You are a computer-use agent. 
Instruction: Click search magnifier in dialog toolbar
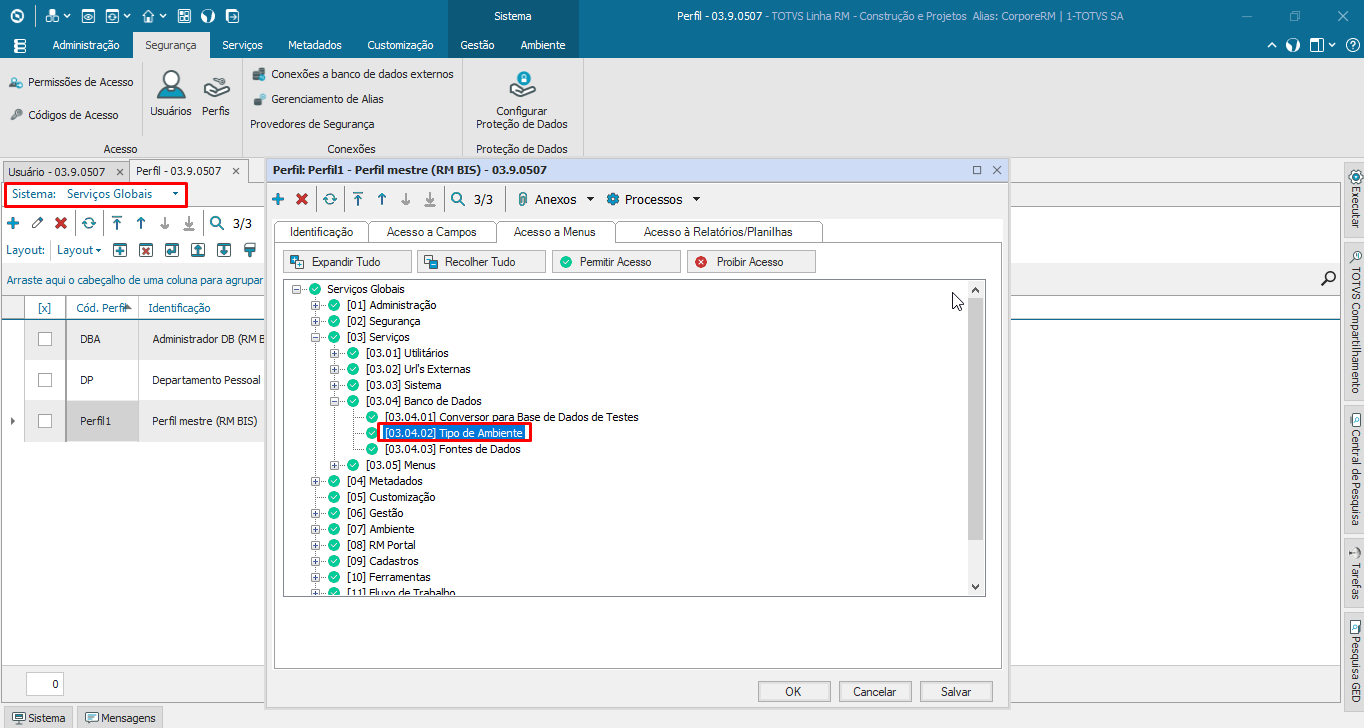pos(458,199)
